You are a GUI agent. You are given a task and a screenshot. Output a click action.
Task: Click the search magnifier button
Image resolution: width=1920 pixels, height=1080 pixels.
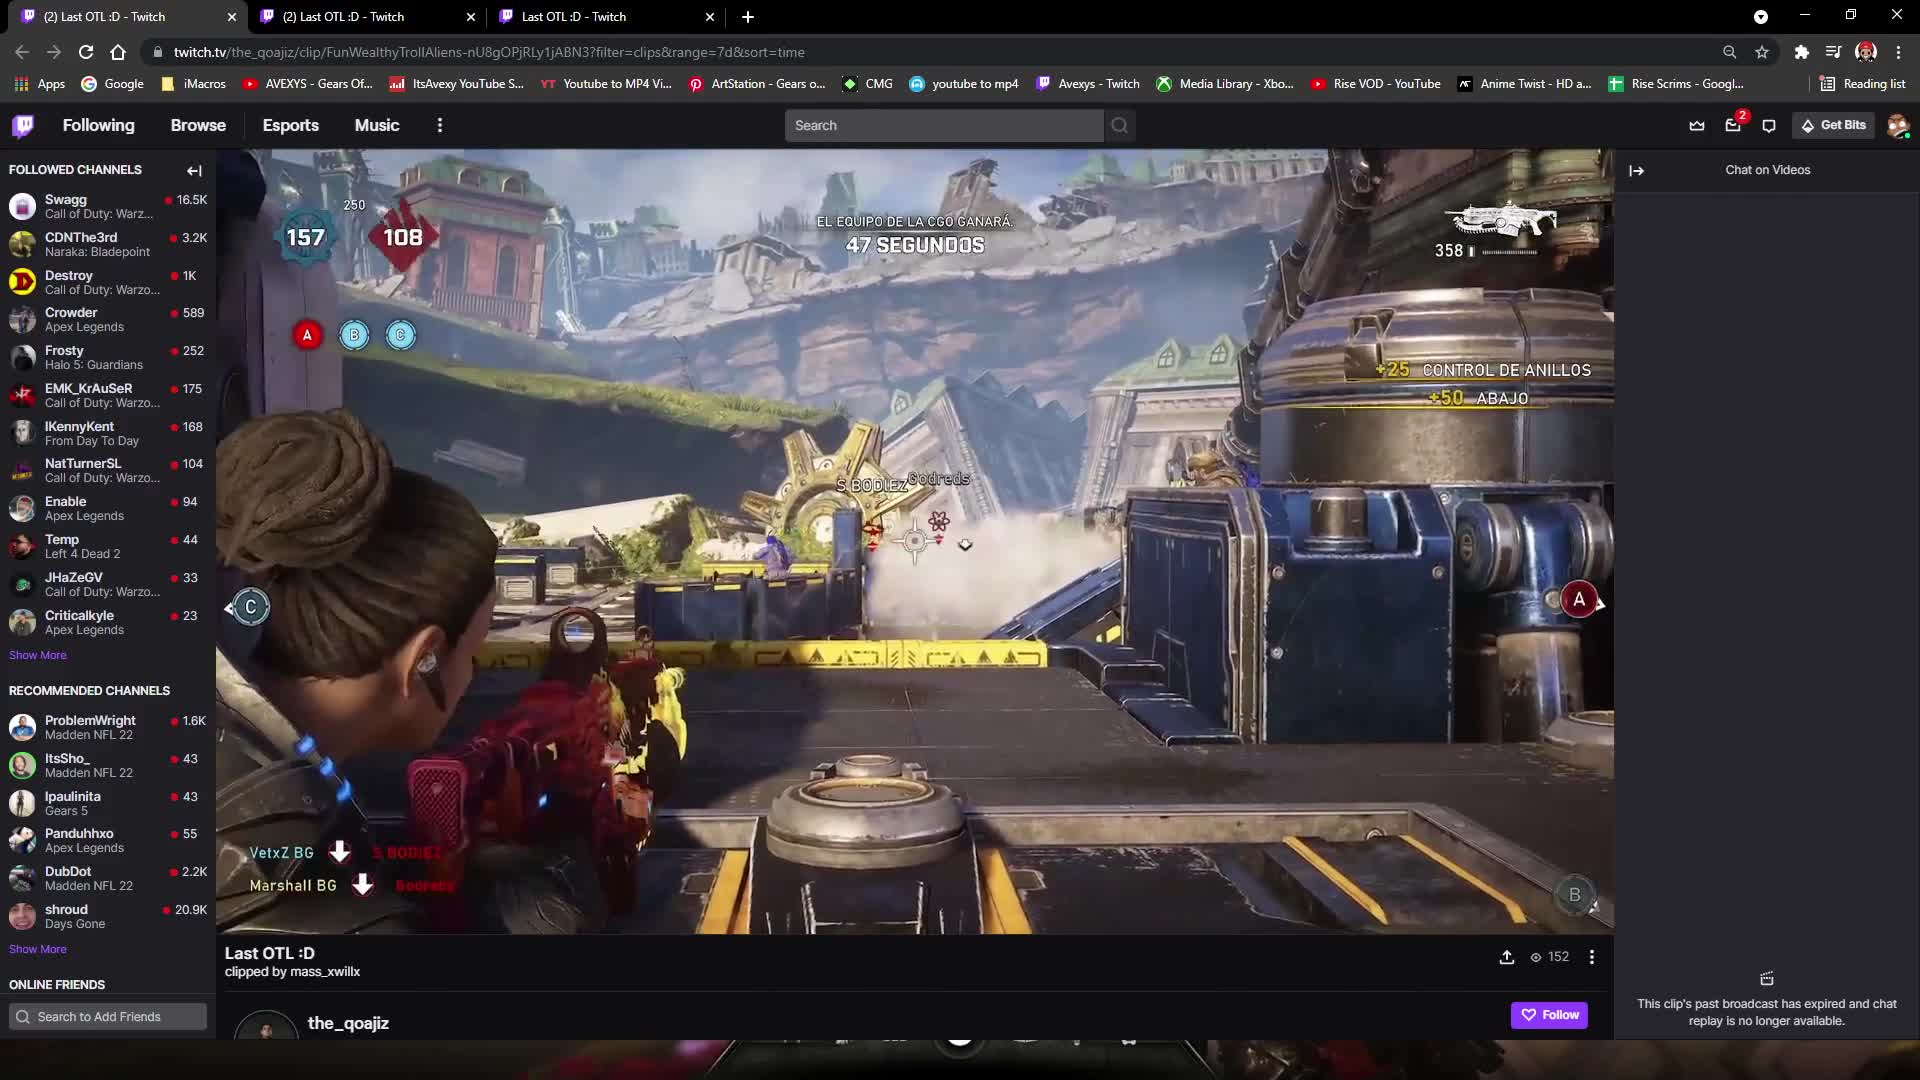(1120, 125)
